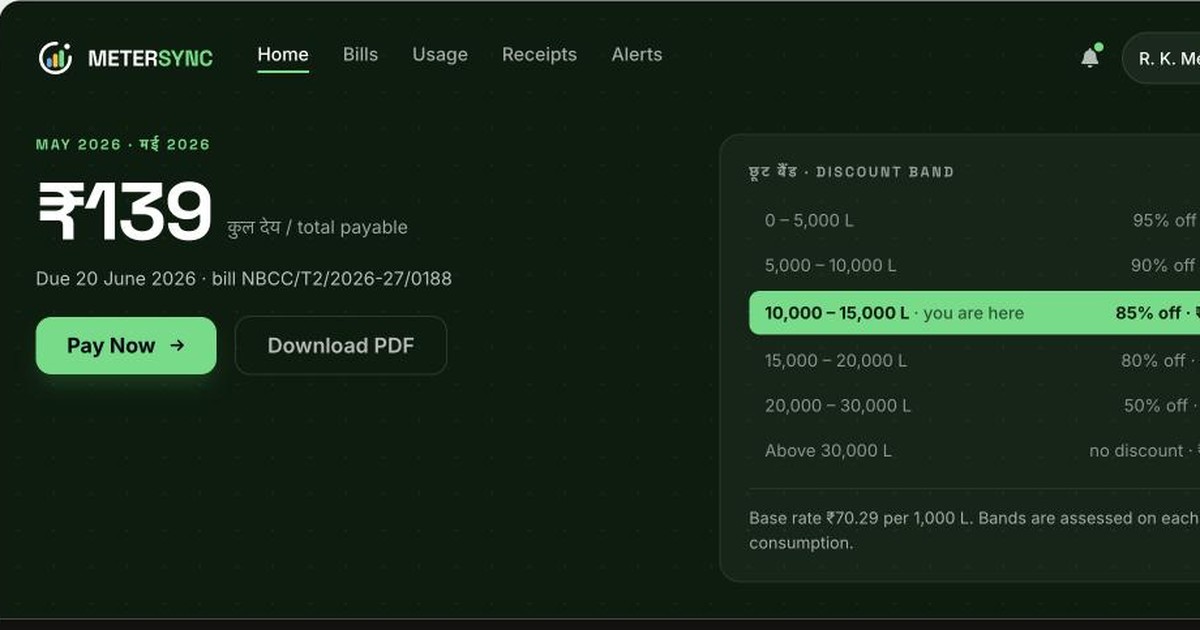Open the R. K. user account menu

[1162, 59]
